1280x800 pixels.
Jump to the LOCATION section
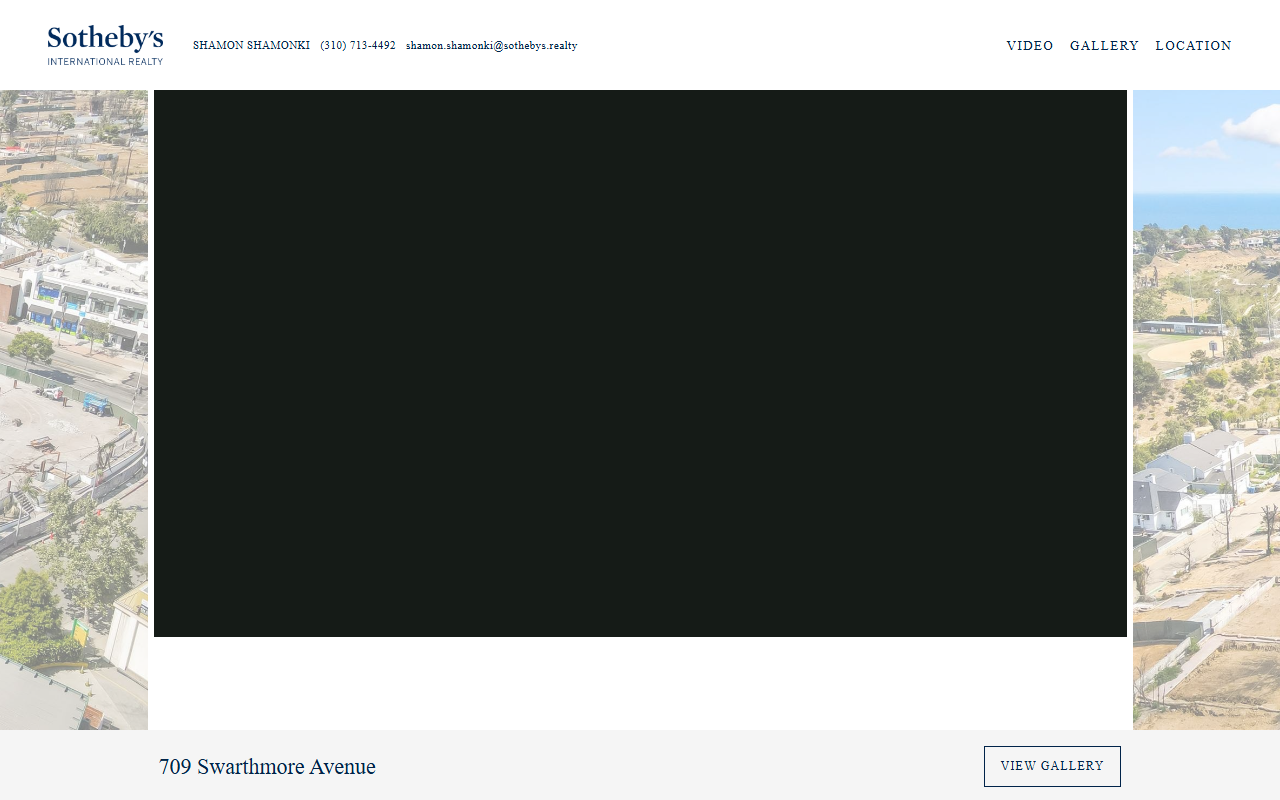(x=1193, y=46)
